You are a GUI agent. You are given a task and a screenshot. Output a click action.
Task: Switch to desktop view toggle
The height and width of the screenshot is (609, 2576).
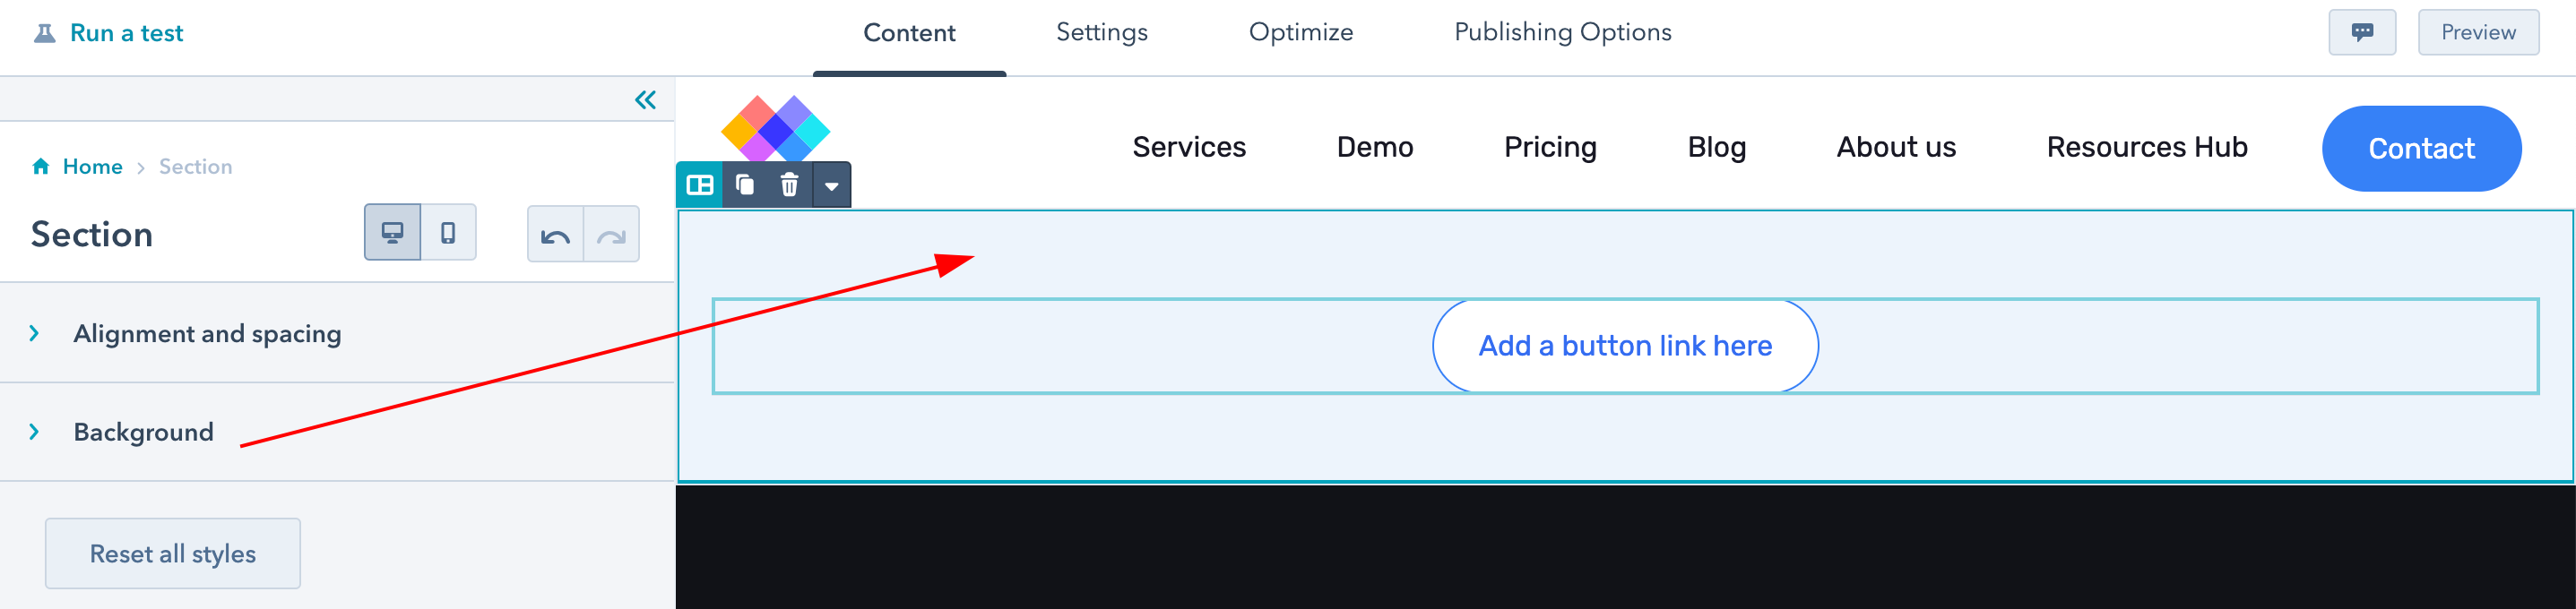point(393,233)
